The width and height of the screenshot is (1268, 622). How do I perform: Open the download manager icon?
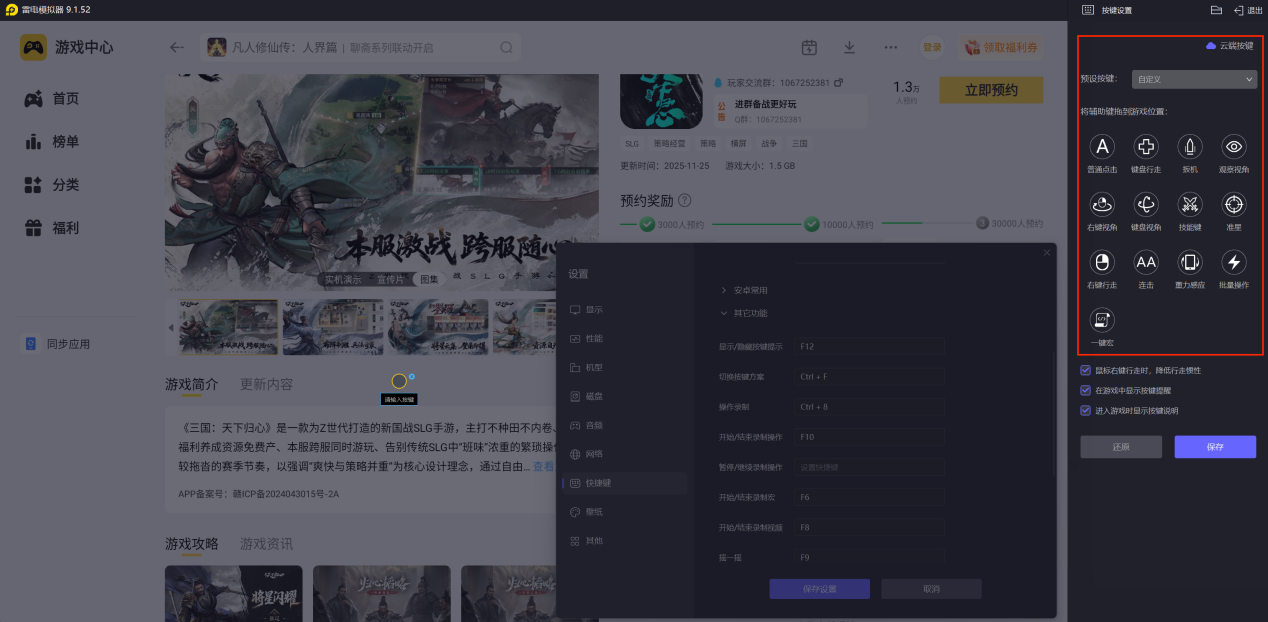click(849, 47)
